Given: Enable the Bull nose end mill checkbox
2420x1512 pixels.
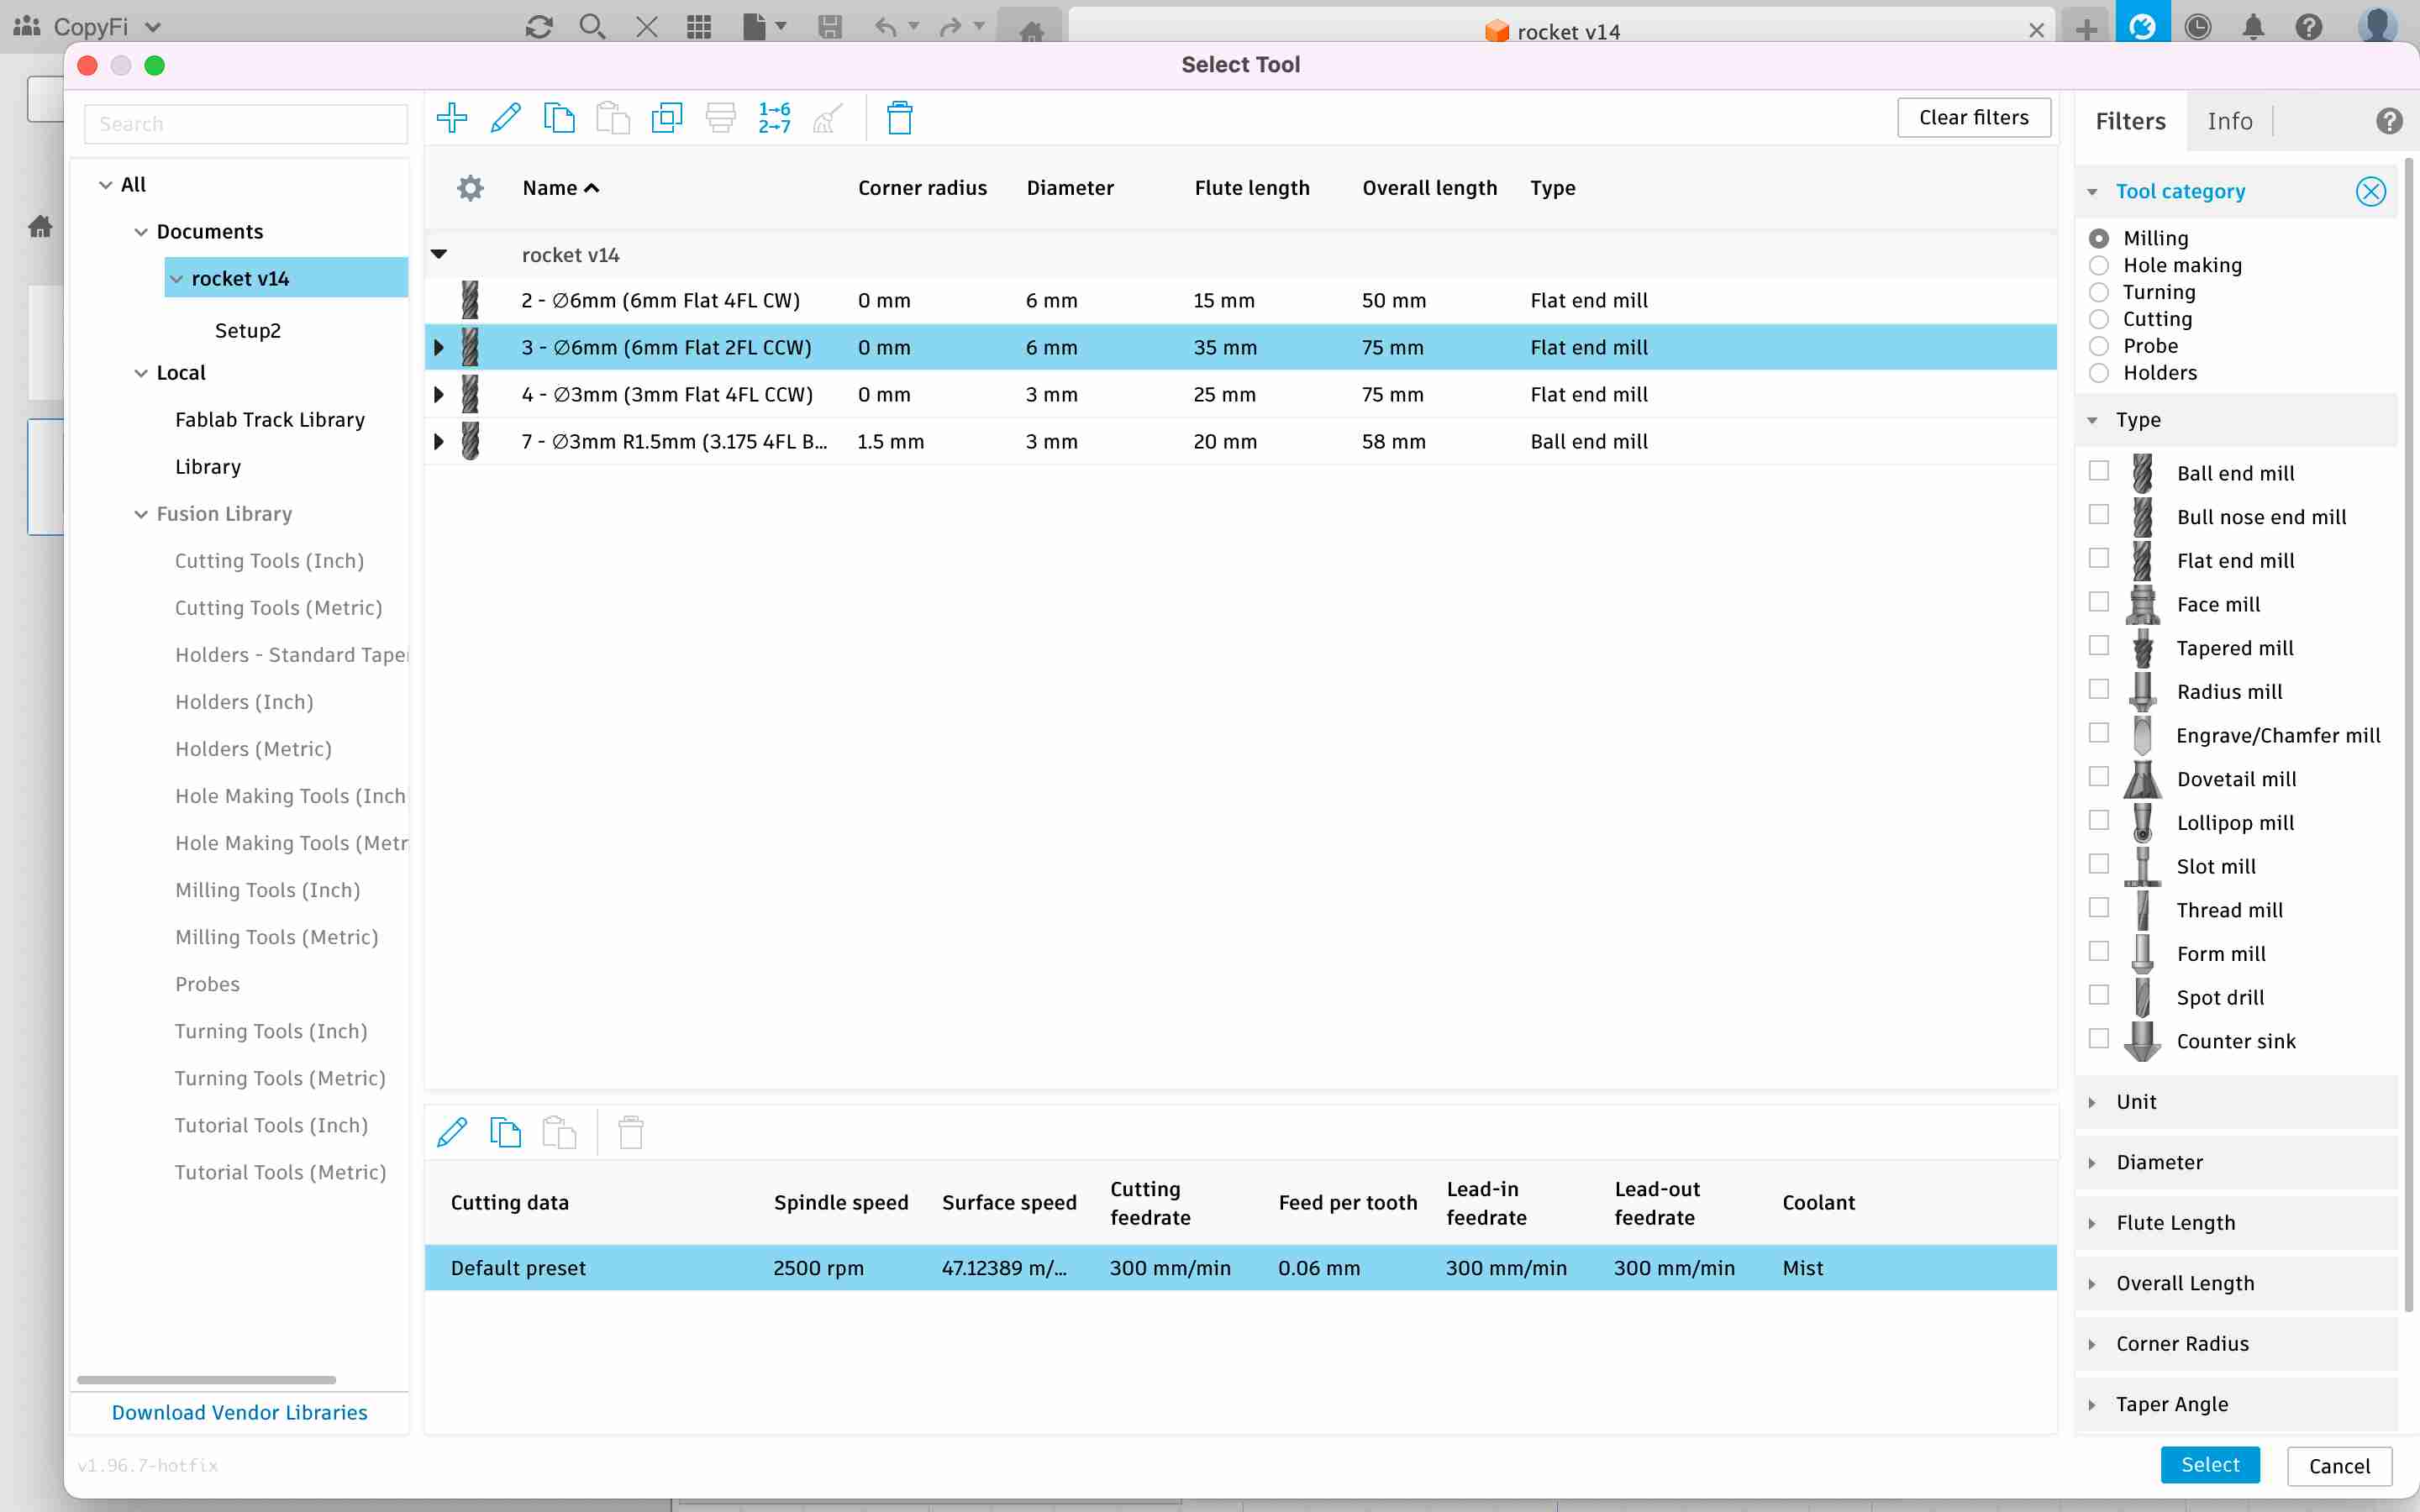Looking at the screenshot, I should click(x=2097, y=516).
